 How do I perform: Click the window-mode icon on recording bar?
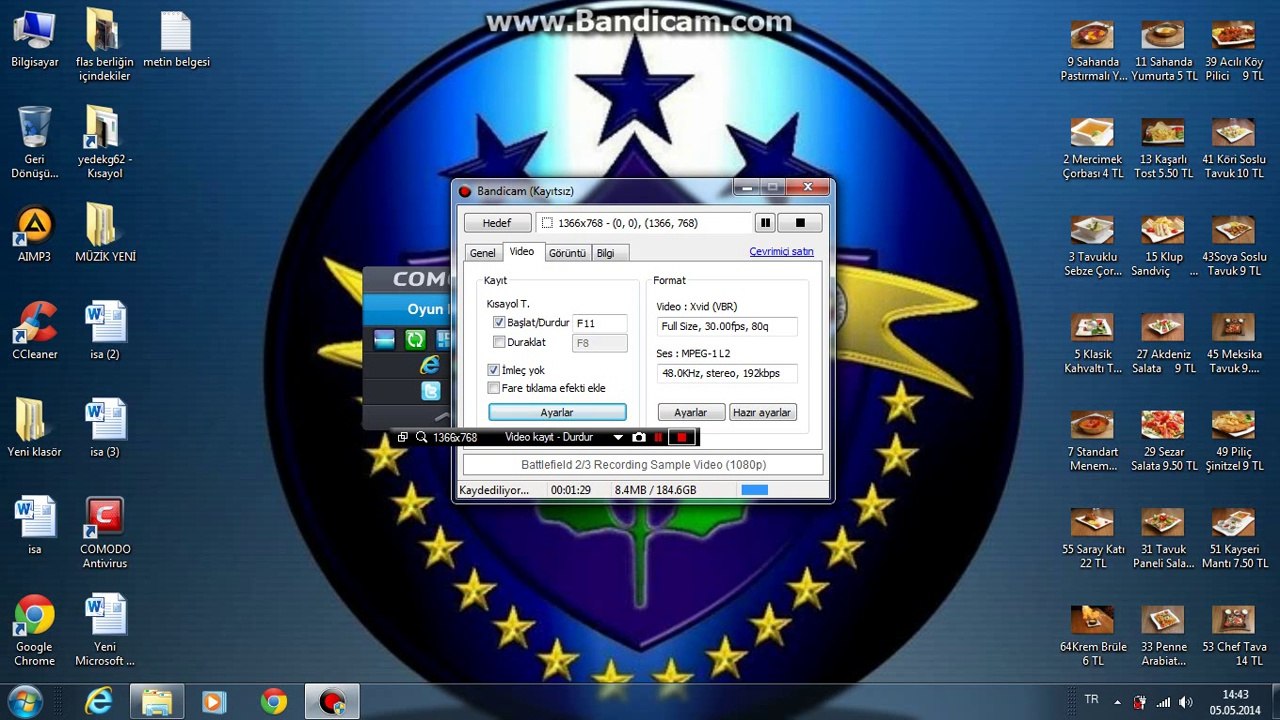402,437
